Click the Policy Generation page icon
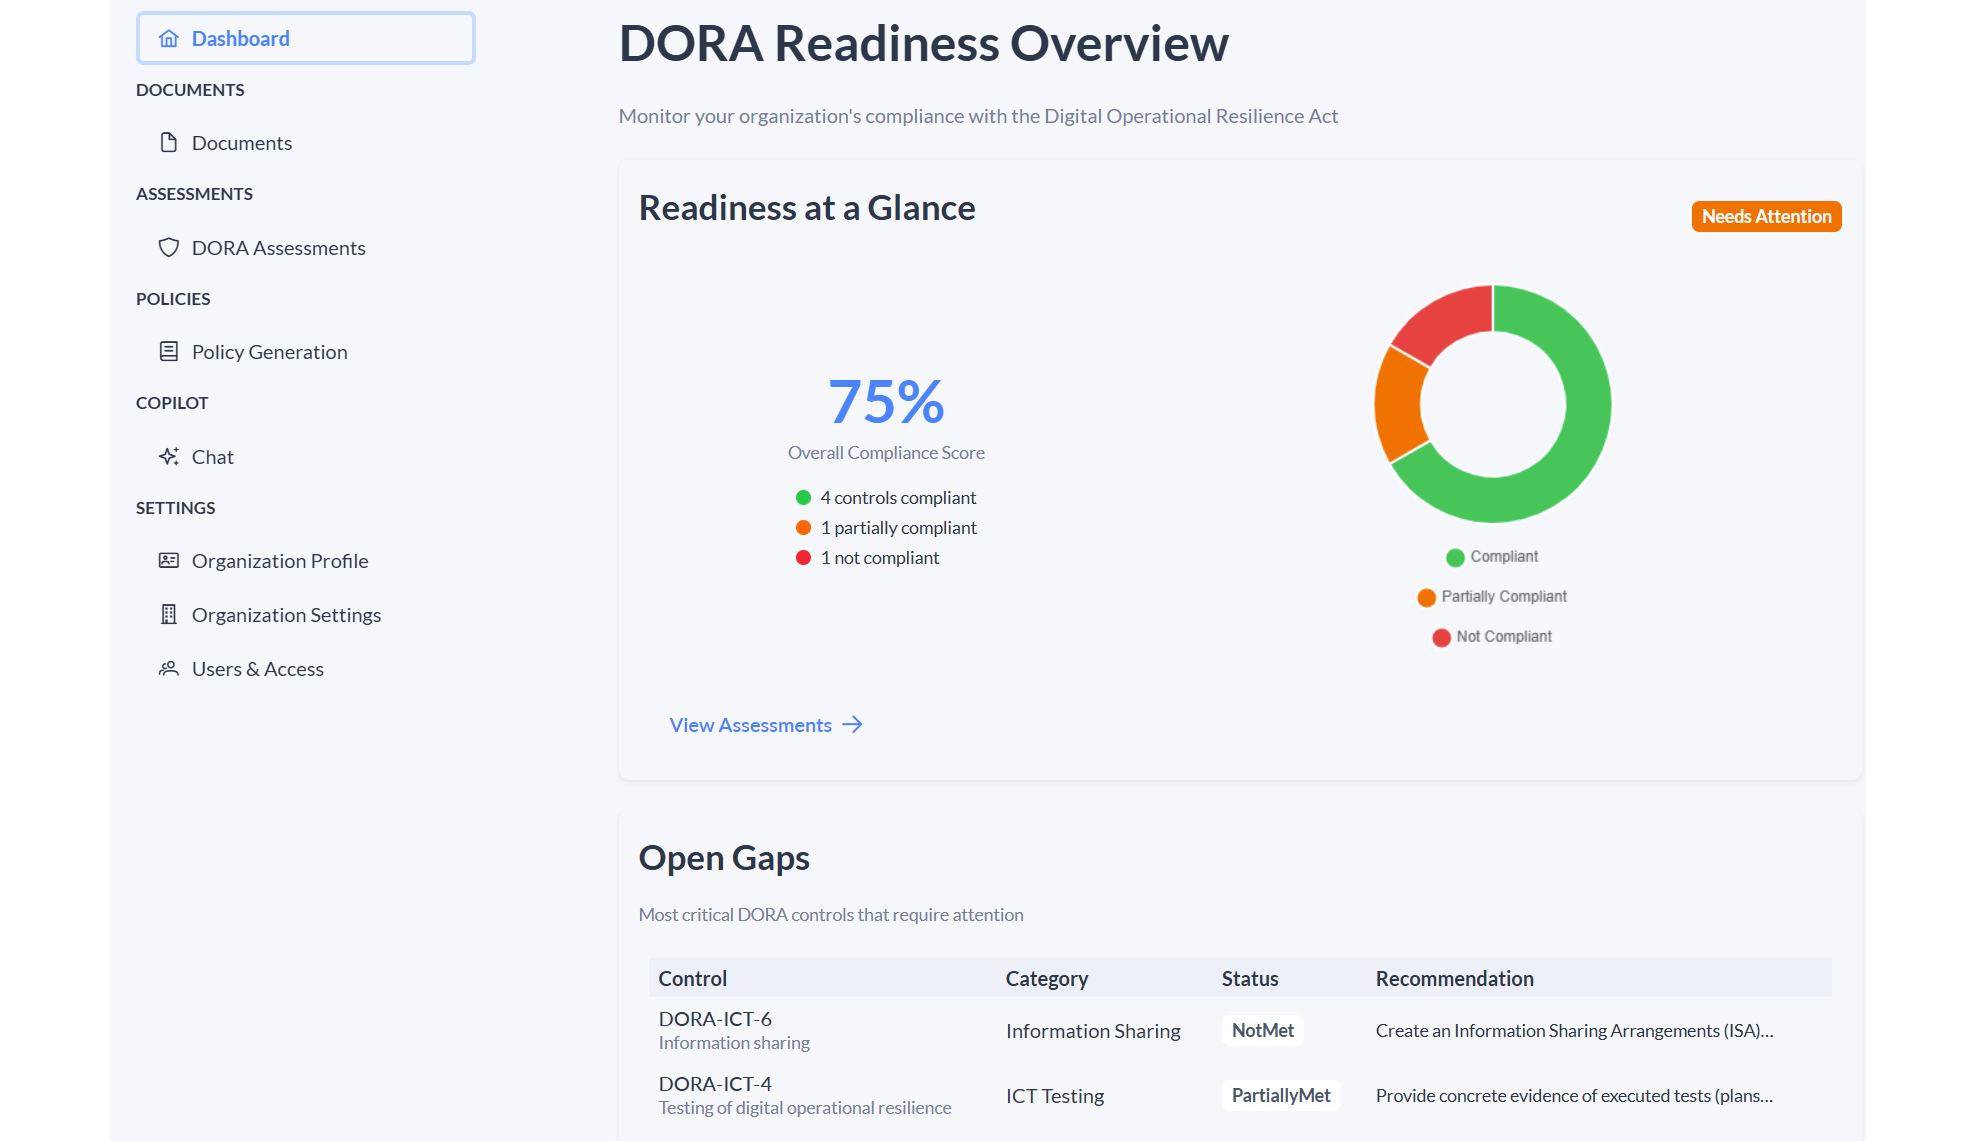This screenshot has width=1976, height=1141. 168,351
